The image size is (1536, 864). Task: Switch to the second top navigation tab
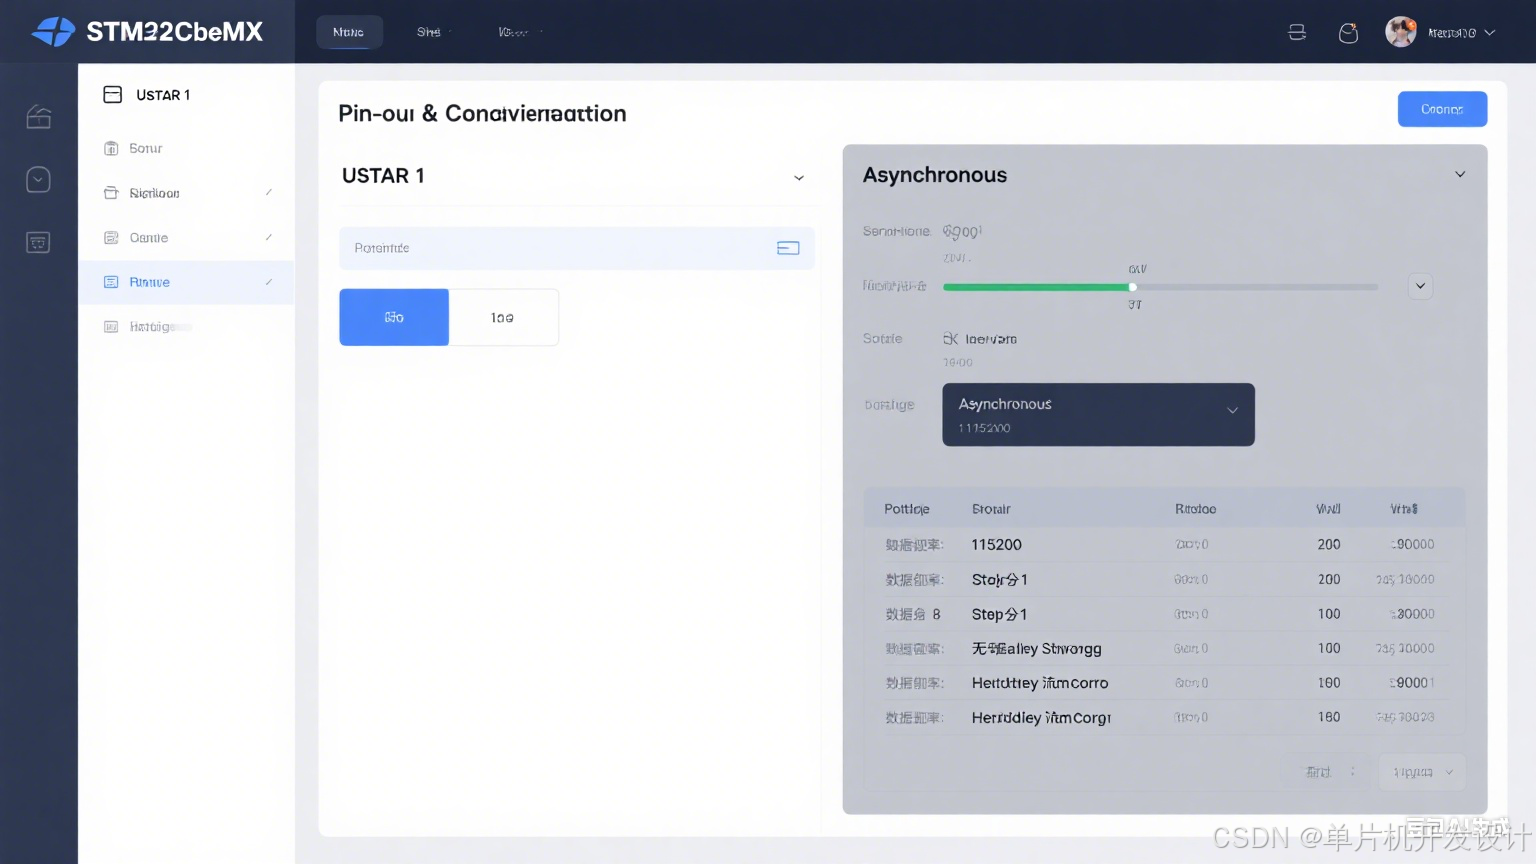(x=429, y=32)
